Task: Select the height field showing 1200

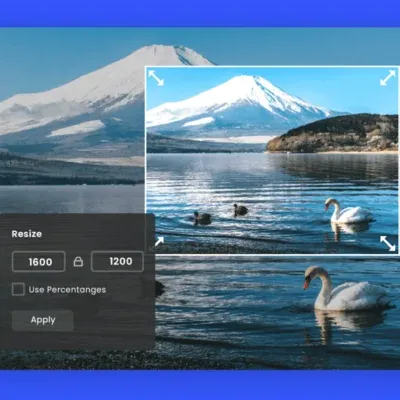Action: point(117,261)
